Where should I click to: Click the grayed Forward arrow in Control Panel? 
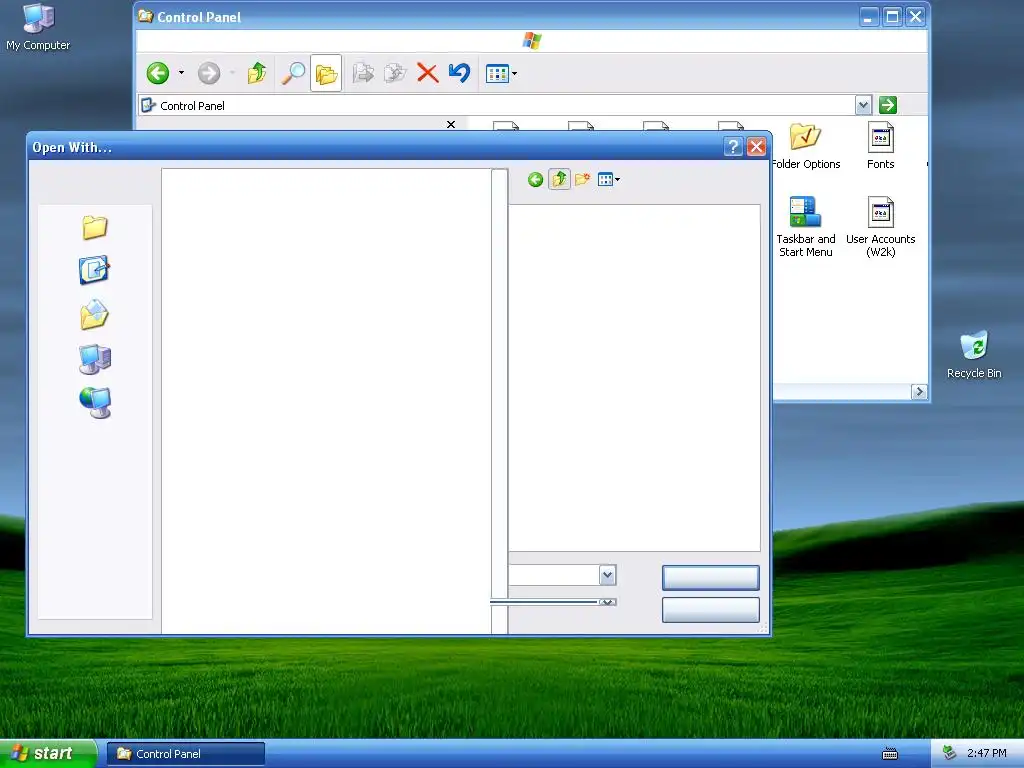(x=209, y=73)
